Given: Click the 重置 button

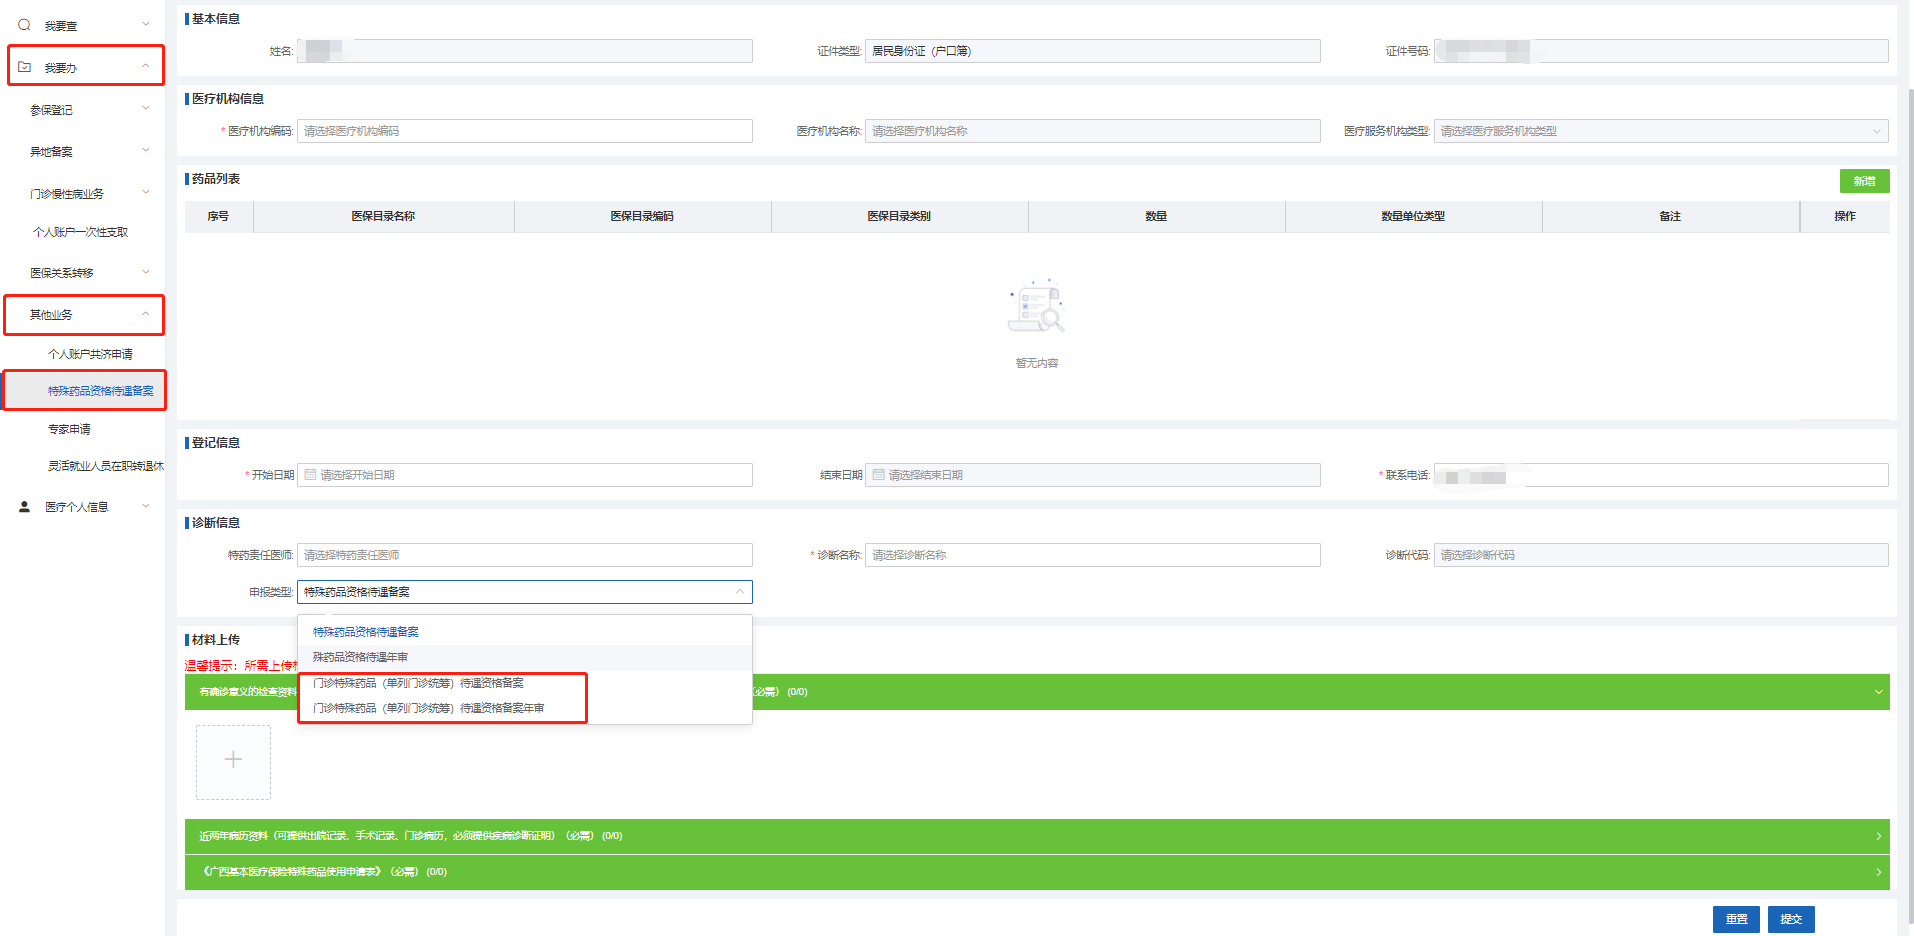Looking at the screenshot, I should point(1735,919).
